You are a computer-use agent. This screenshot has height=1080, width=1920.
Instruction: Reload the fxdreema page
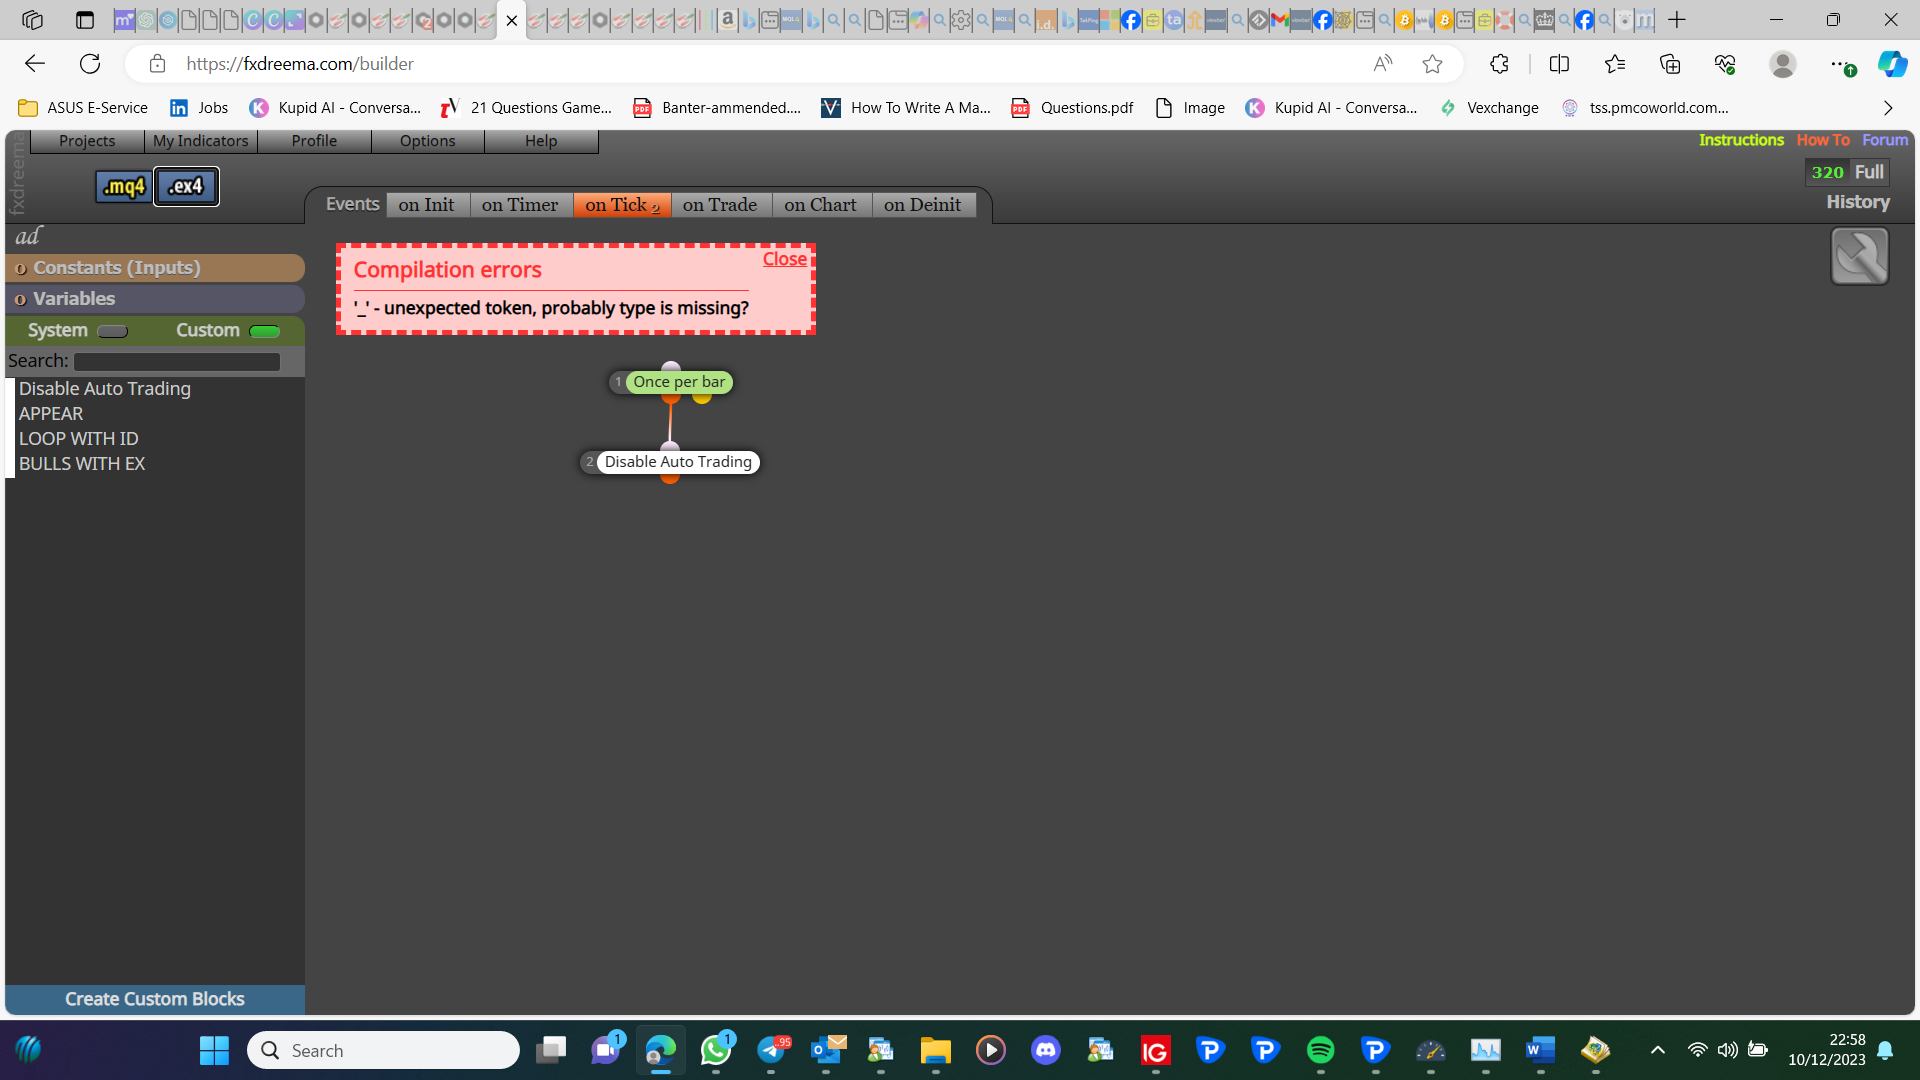tap(90, 64)
